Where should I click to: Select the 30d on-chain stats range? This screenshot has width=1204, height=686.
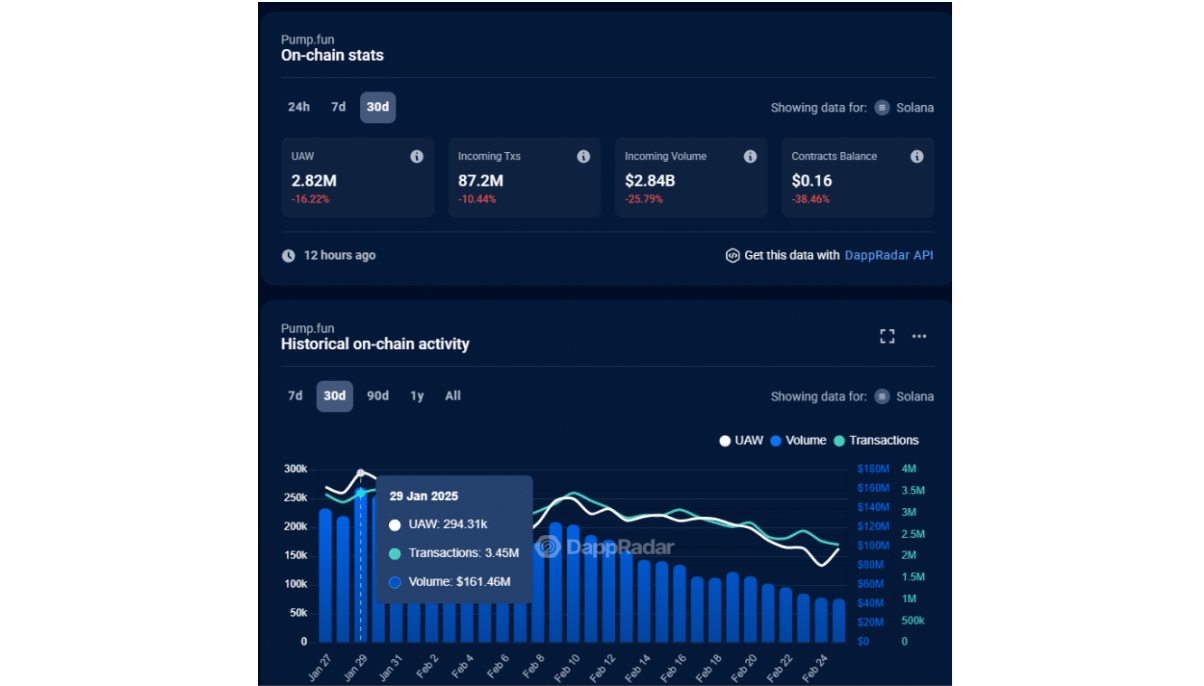(x=378, y=107)
